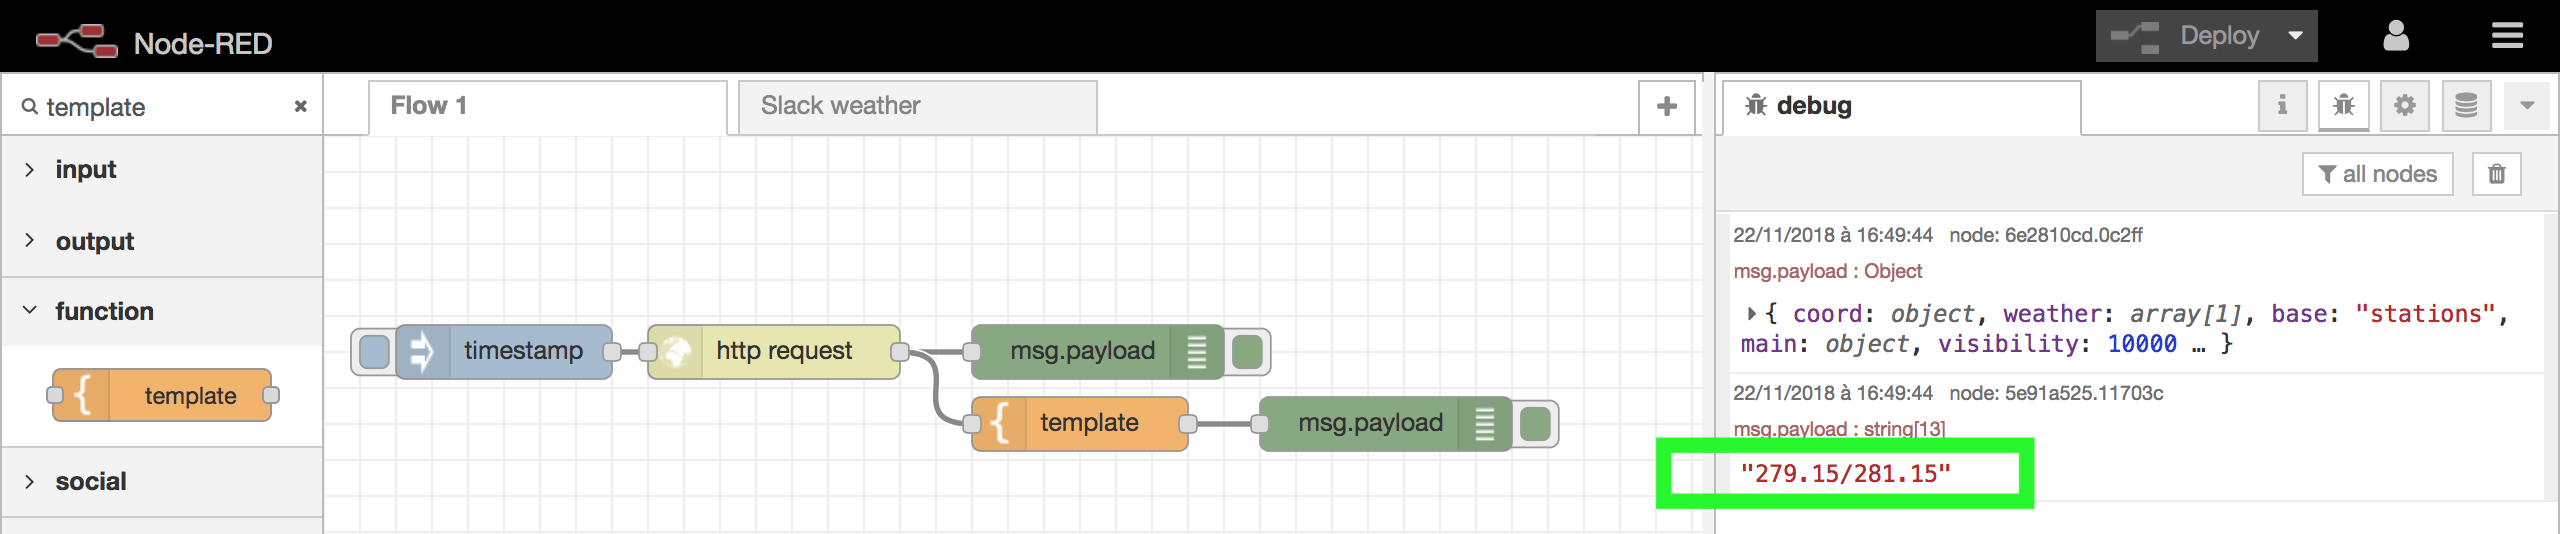Toggle the top msg.payload debug node output
Viewport: 2560px width, 534px height.
pos(1247,351)
